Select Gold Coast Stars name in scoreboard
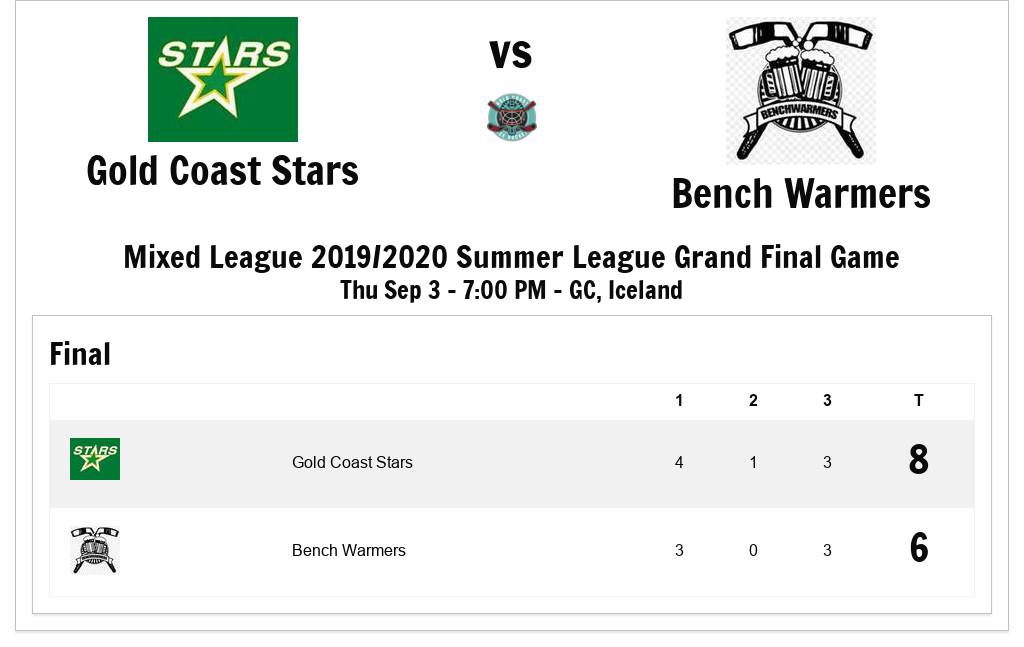 click(x=352, y=462)
